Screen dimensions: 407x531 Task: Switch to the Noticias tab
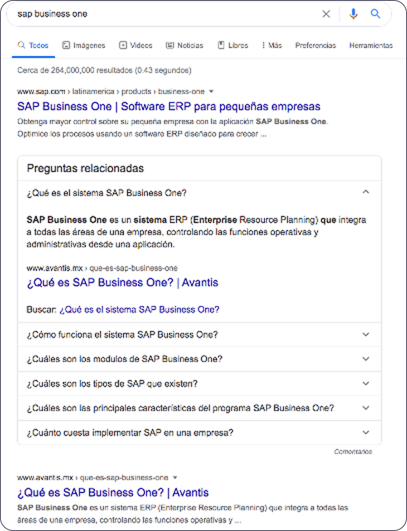tap(184, 45)
